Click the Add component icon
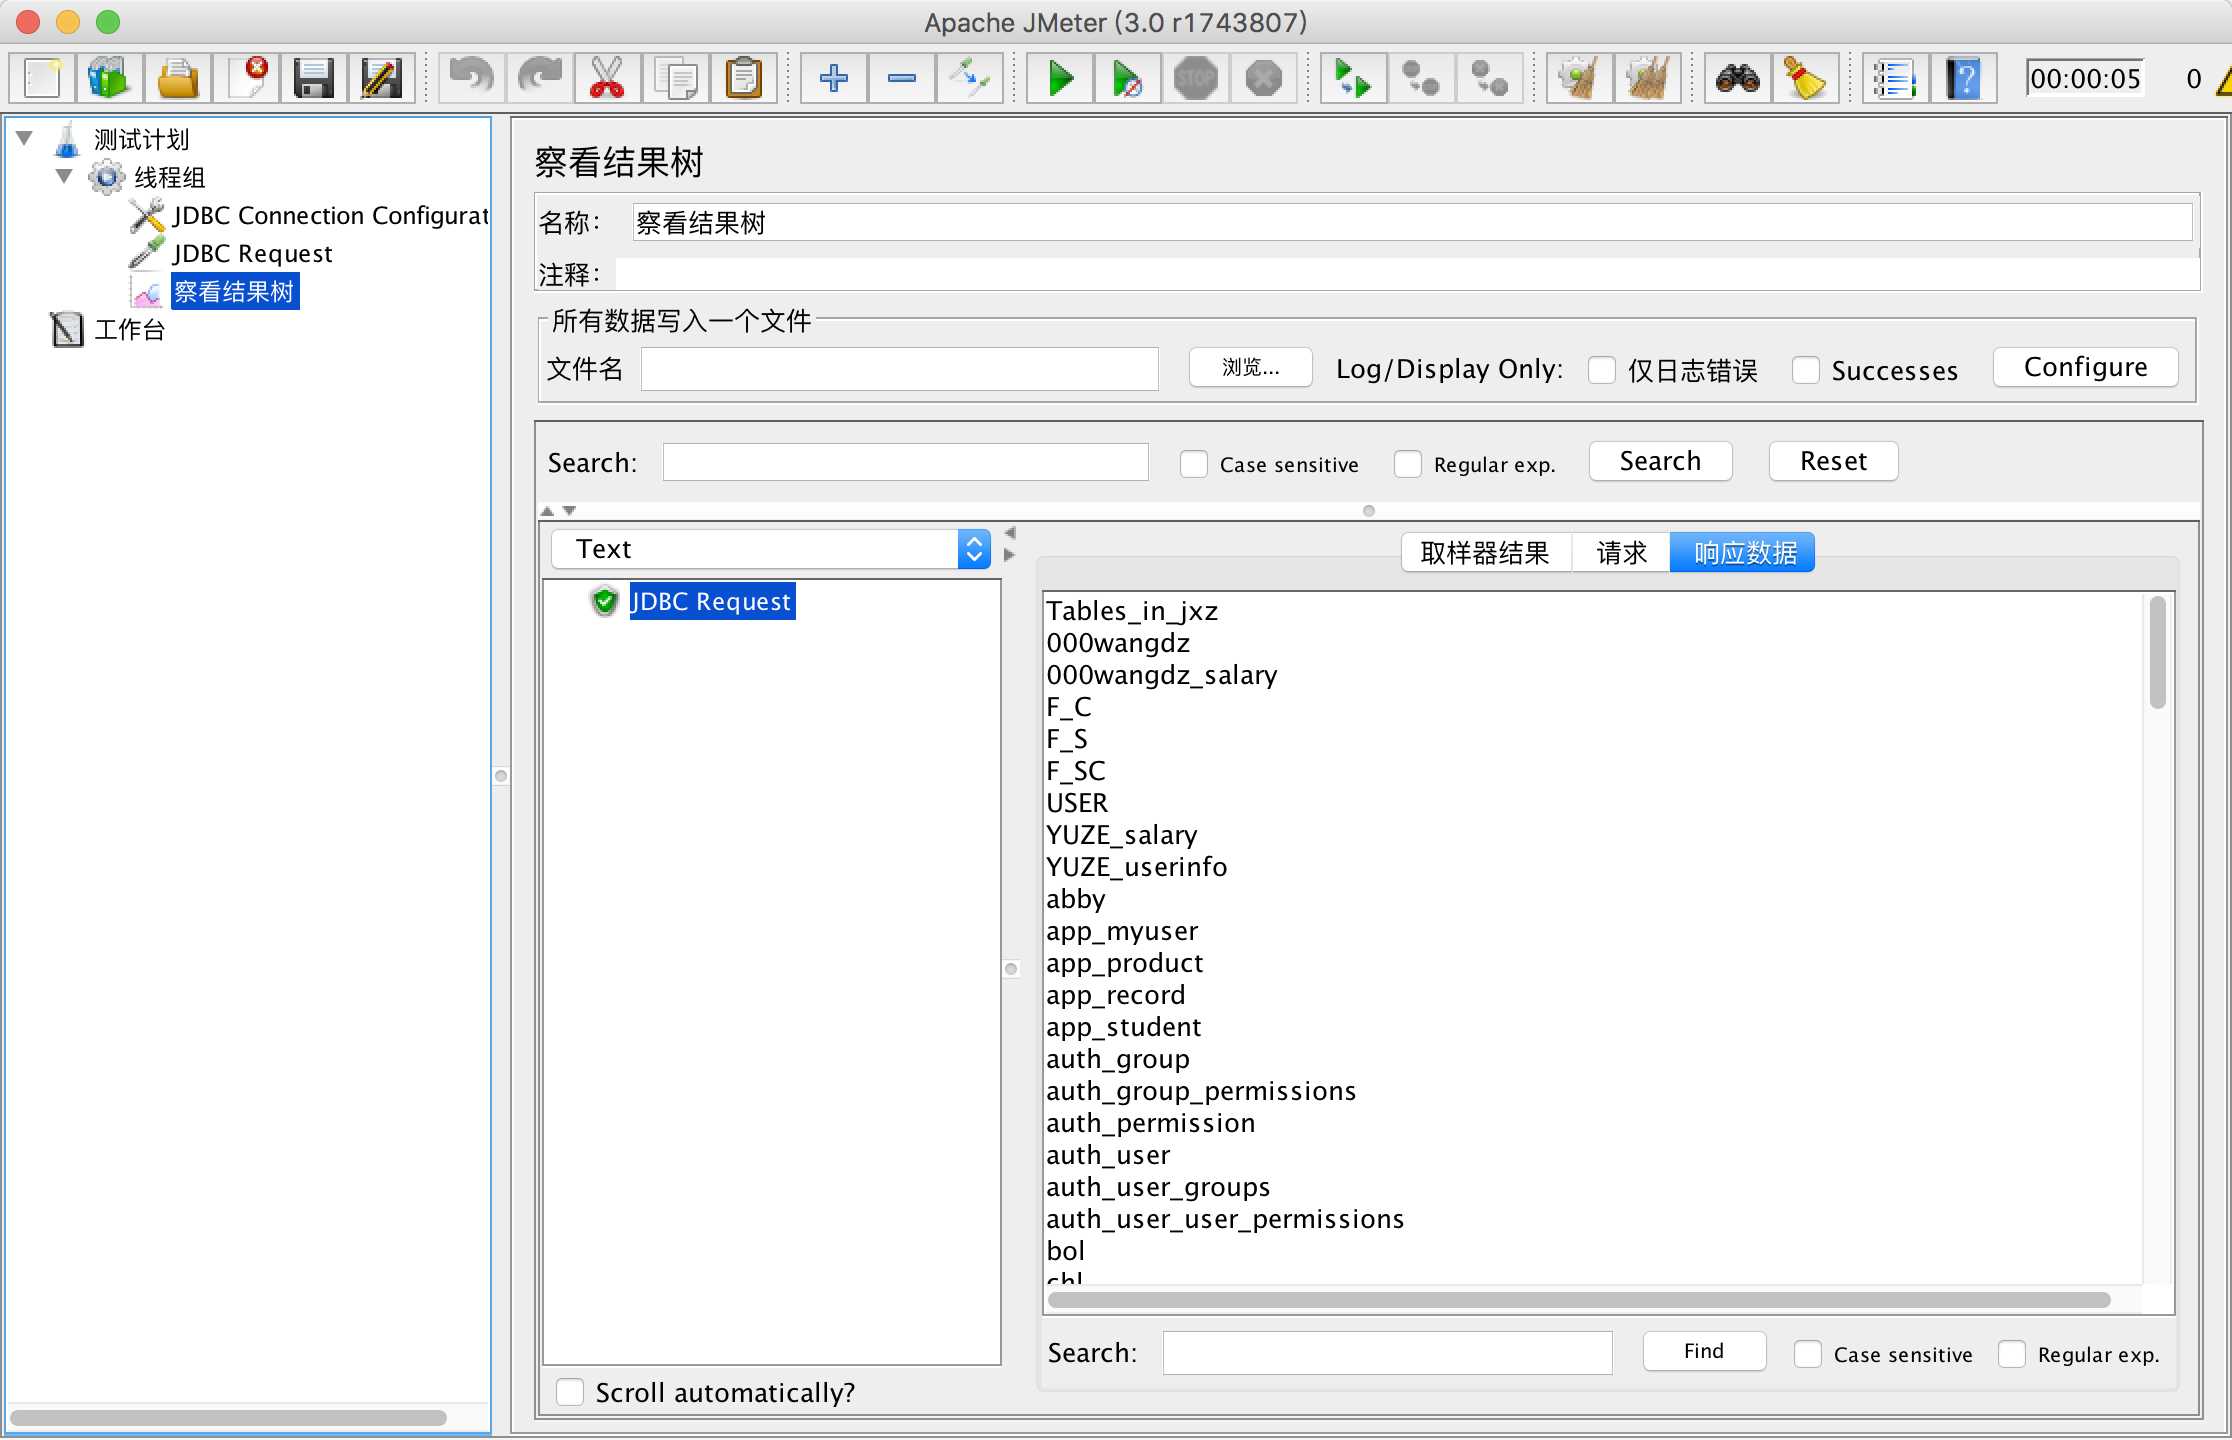 pos(831,76)
